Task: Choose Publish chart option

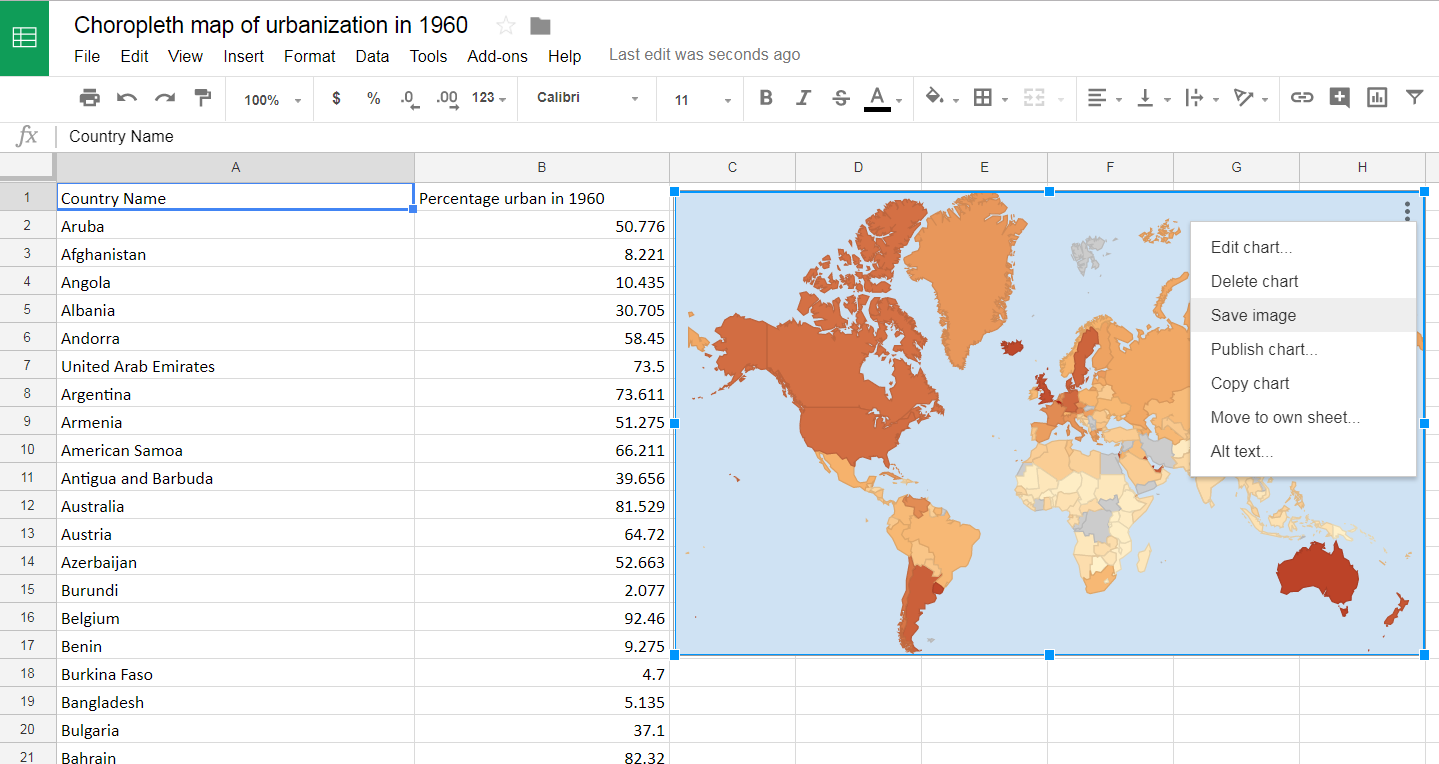Action: pyautogui.click(x=1303, y=349)
